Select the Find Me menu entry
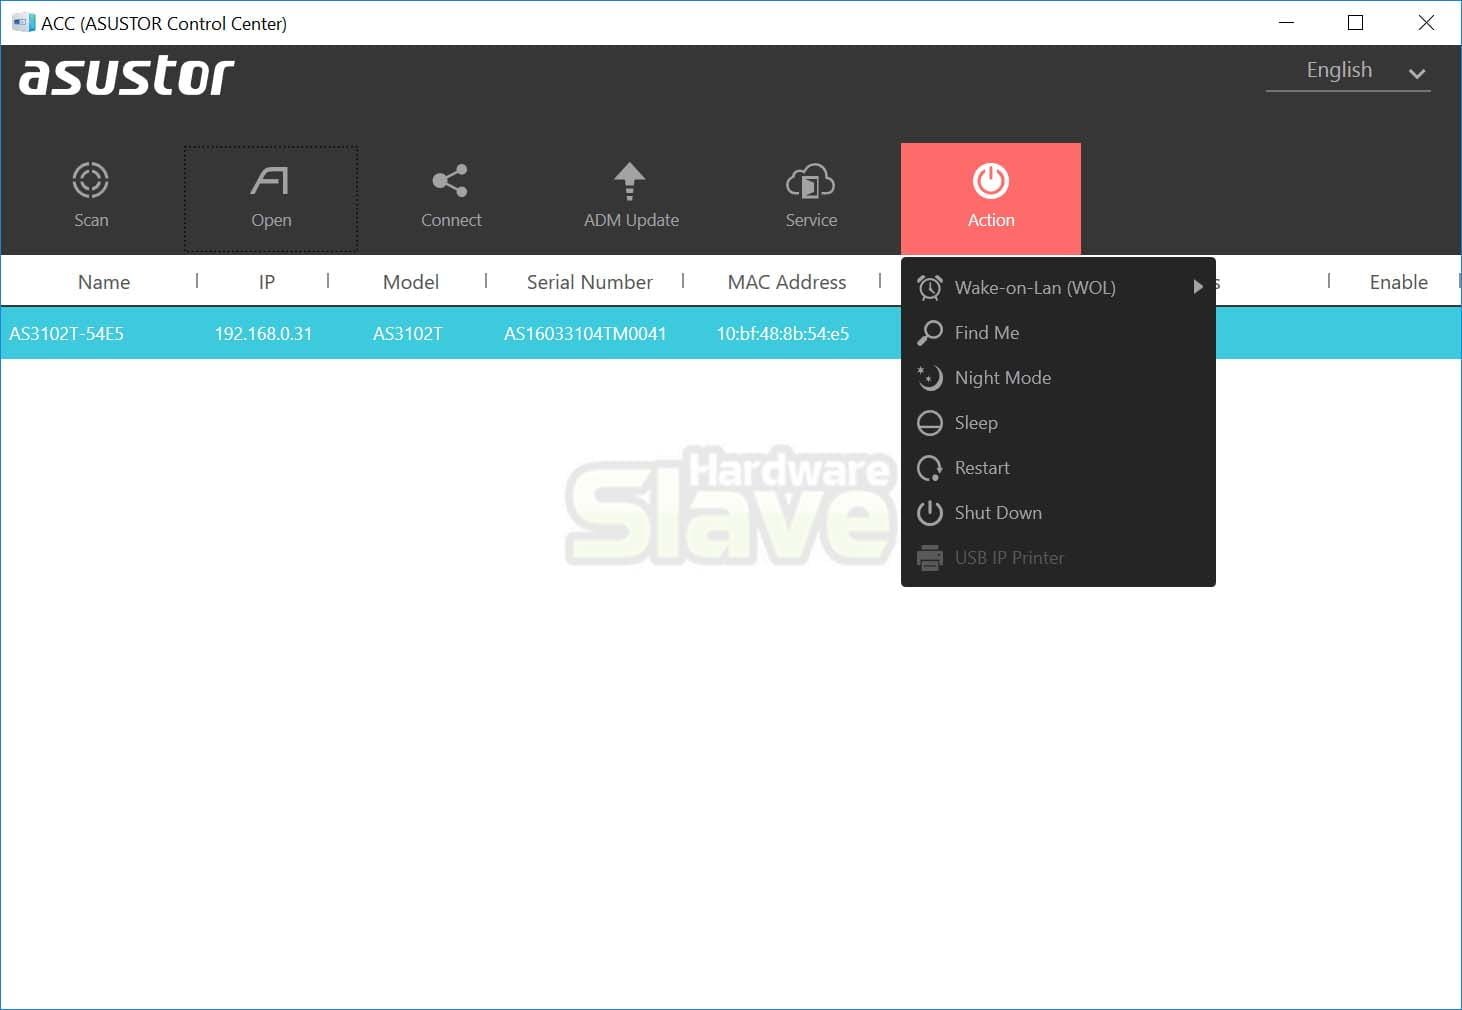Image resolution: width=1462 pixels, height=1010 pixels. 1058,333
